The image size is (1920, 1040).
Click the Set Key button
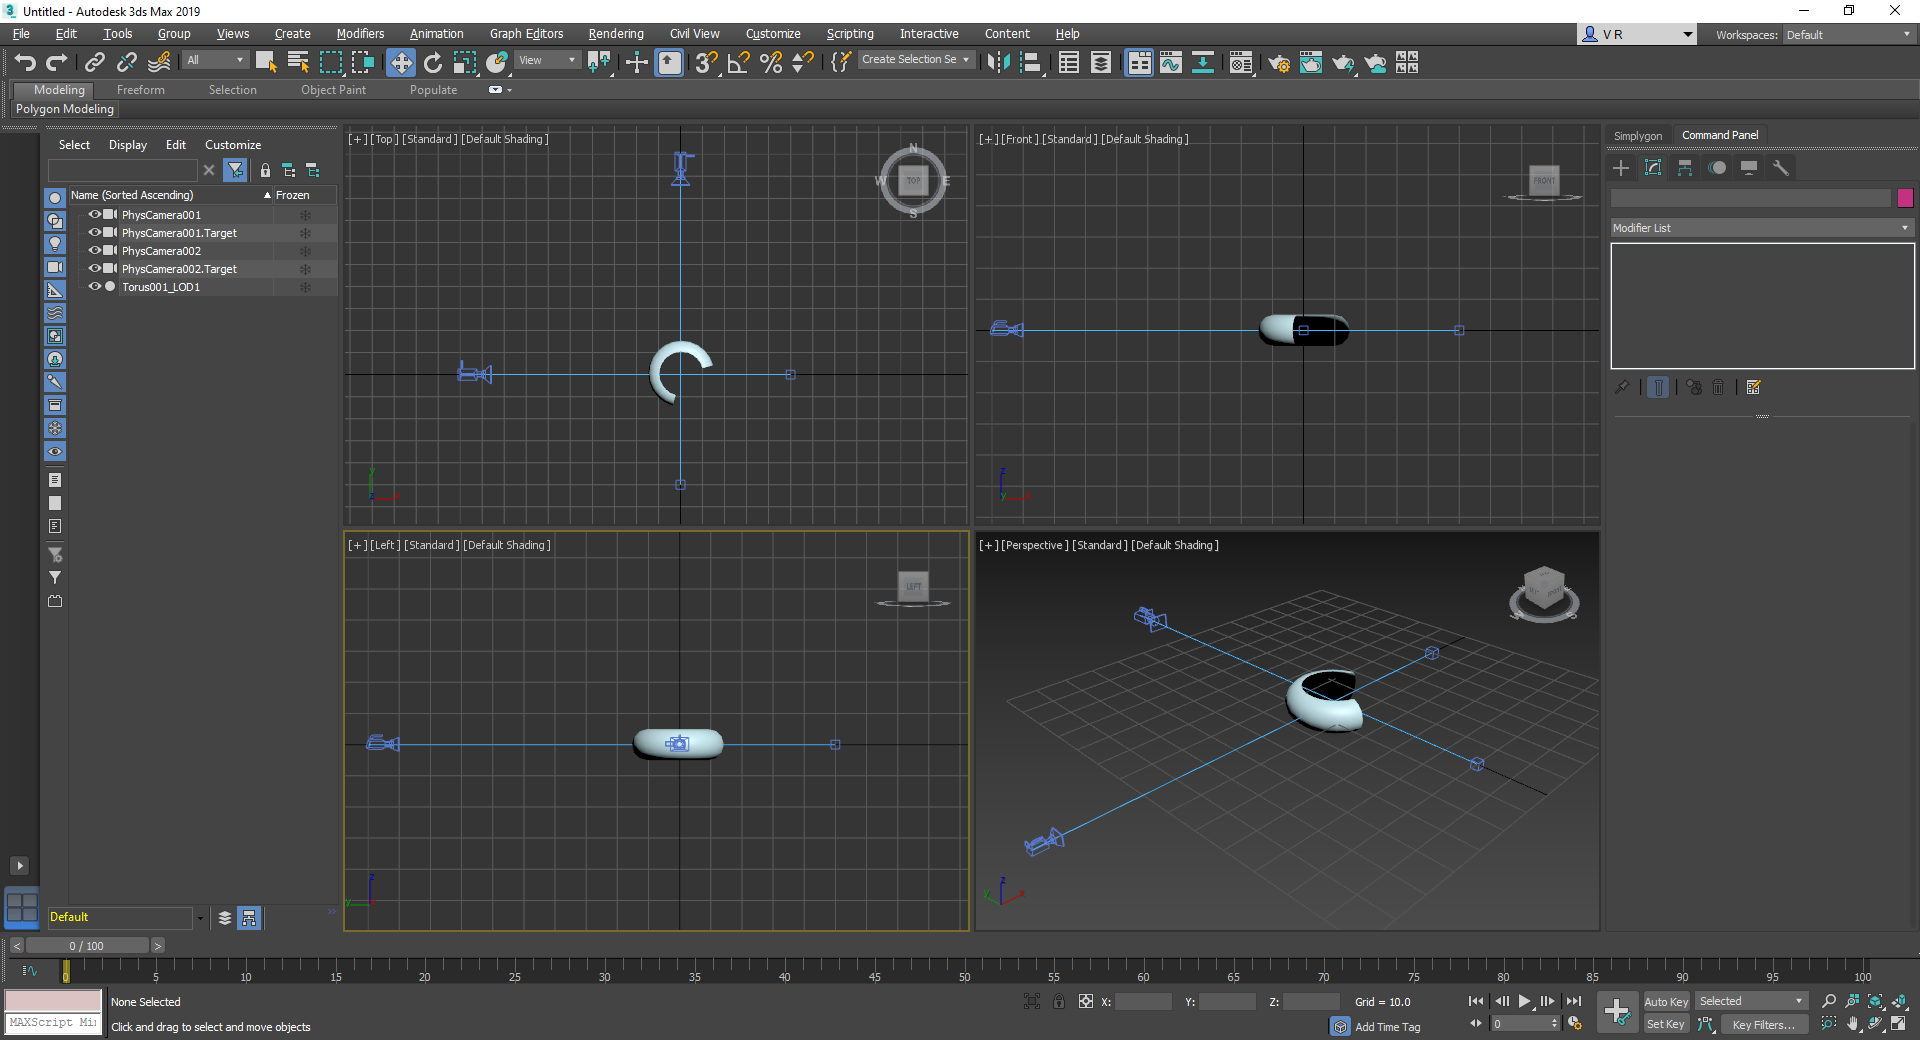(x=1665, y=1024)
